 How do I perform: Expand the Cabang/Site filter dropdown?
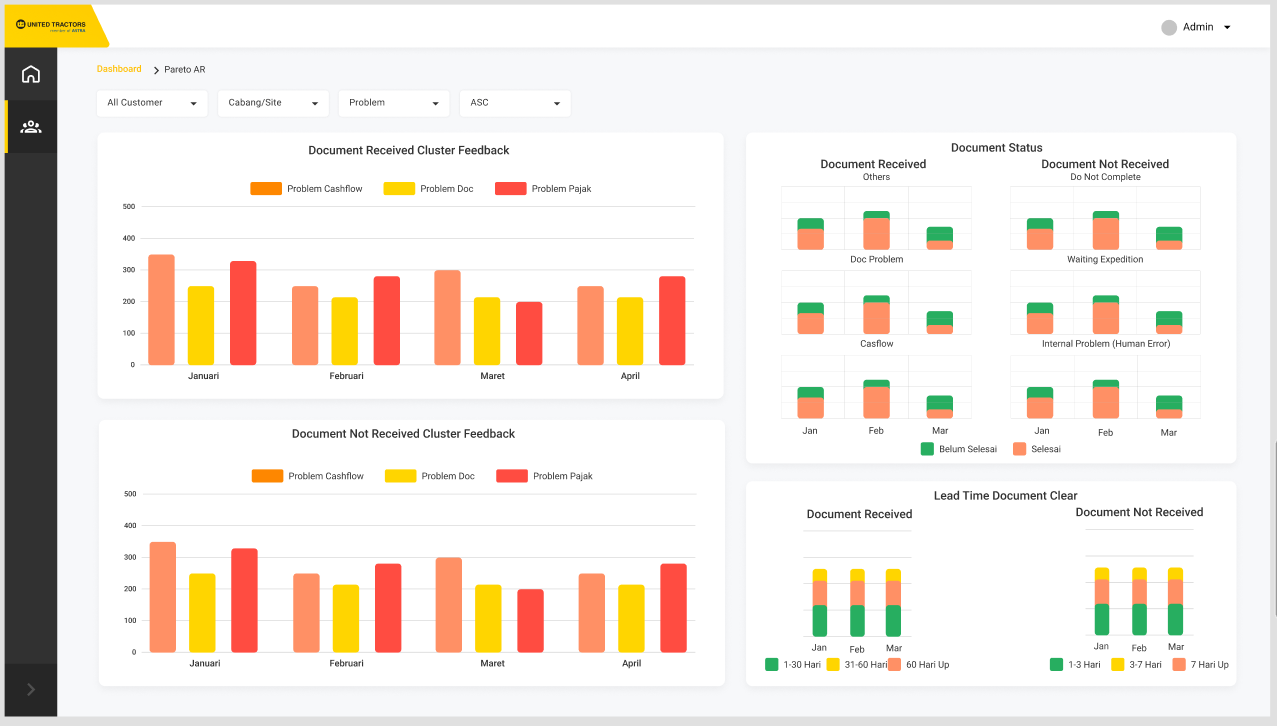click(273, 103)
